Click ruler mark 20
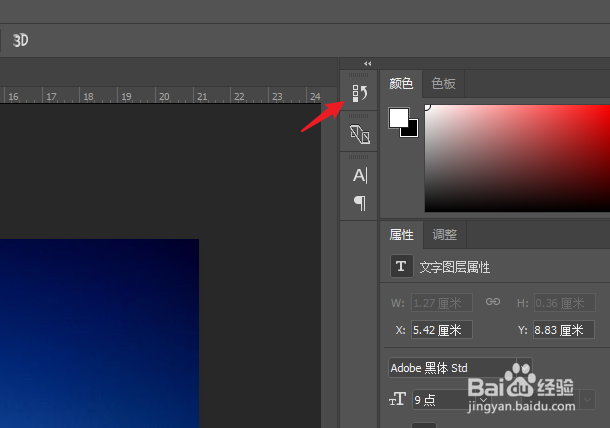Image resolution: width=610 pixels, height=428 pixels. 164,96
